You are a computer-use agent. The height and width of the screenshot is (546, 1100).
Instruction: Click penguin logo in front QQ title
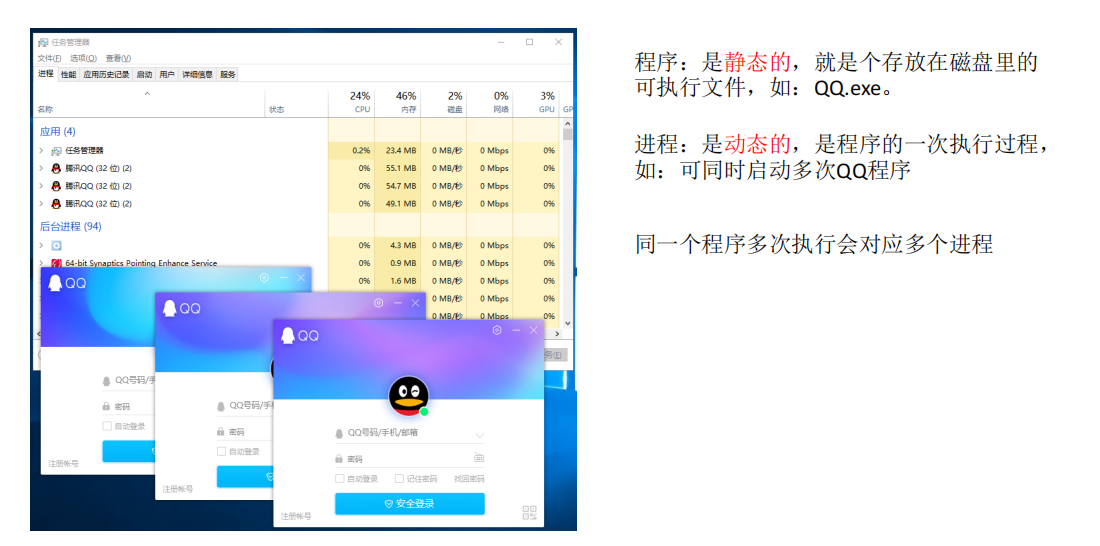pyautogui.click(x=288, y=335)
